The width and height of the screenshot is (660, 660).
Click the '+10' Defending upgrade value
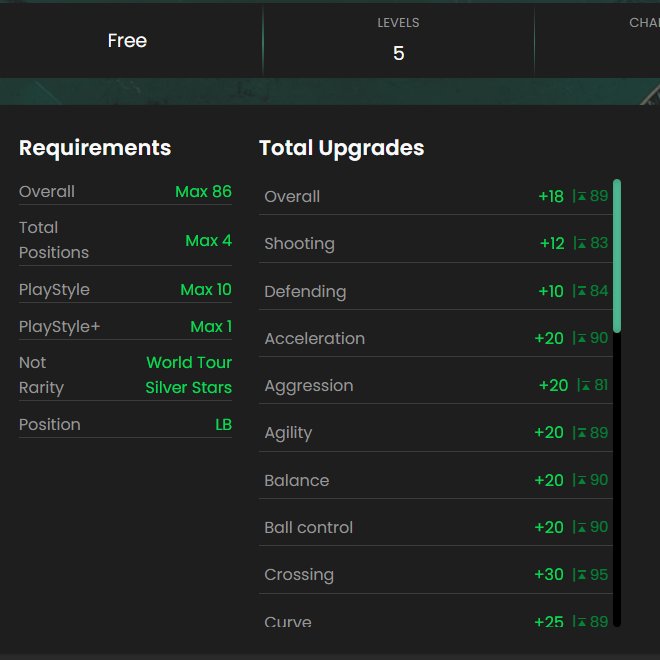click(x=551, y=291)
